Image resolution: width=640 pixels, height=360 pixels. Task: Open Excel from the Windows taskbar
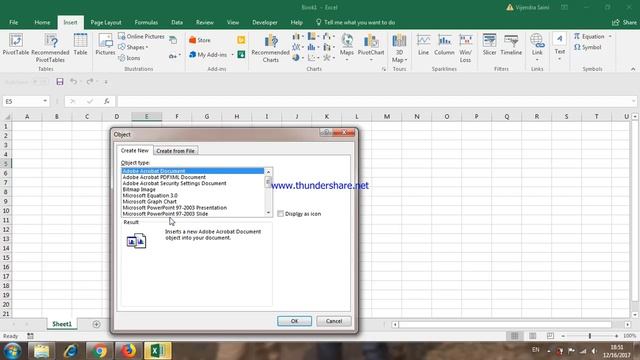click(x=157, y=351)
